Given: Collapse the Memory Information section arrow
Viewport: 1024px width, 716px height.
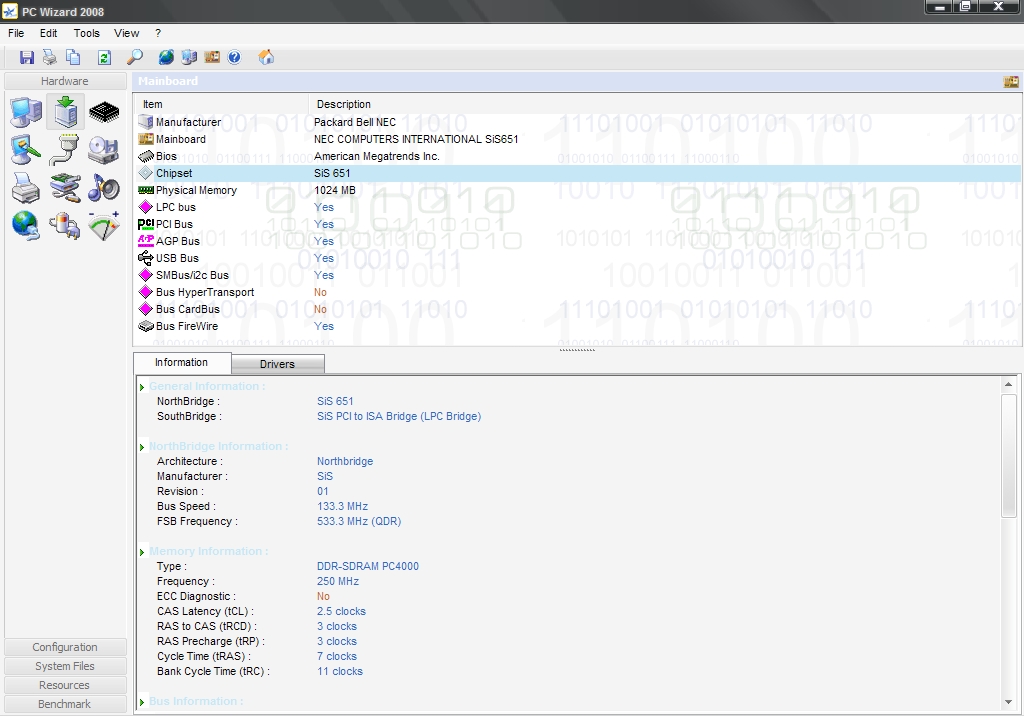Looking at the screenshot, I should (142, 552).
